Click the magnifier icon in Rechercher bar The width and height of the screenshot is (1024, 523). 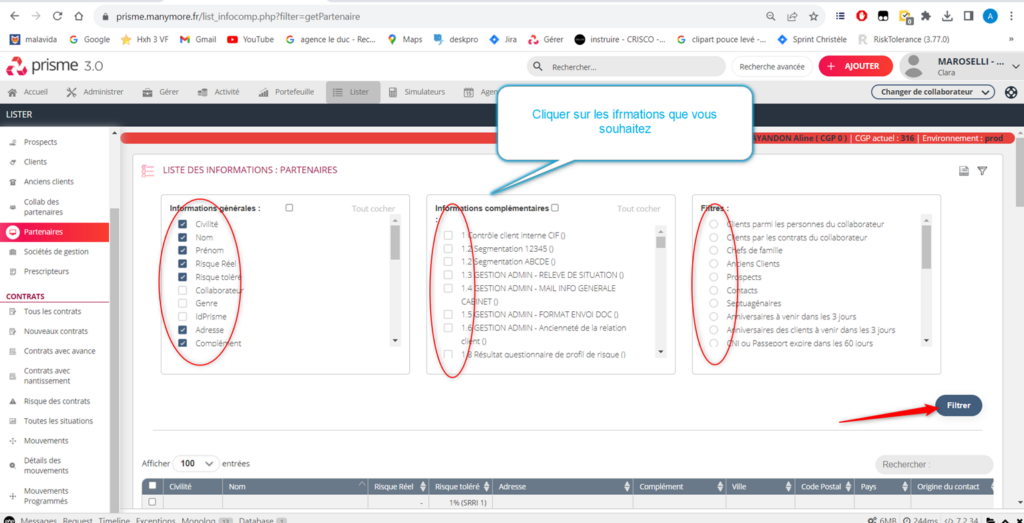[540, 67]
